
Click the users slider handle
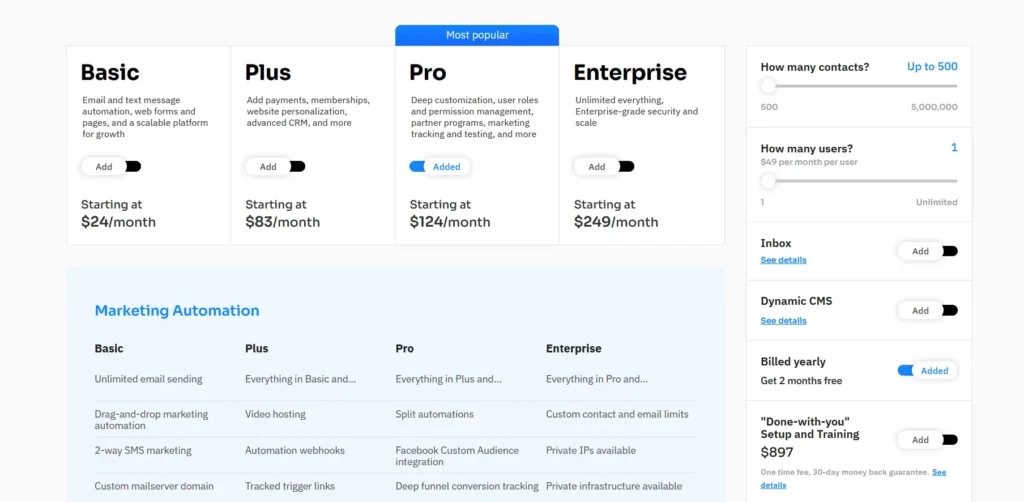point(769,181)
